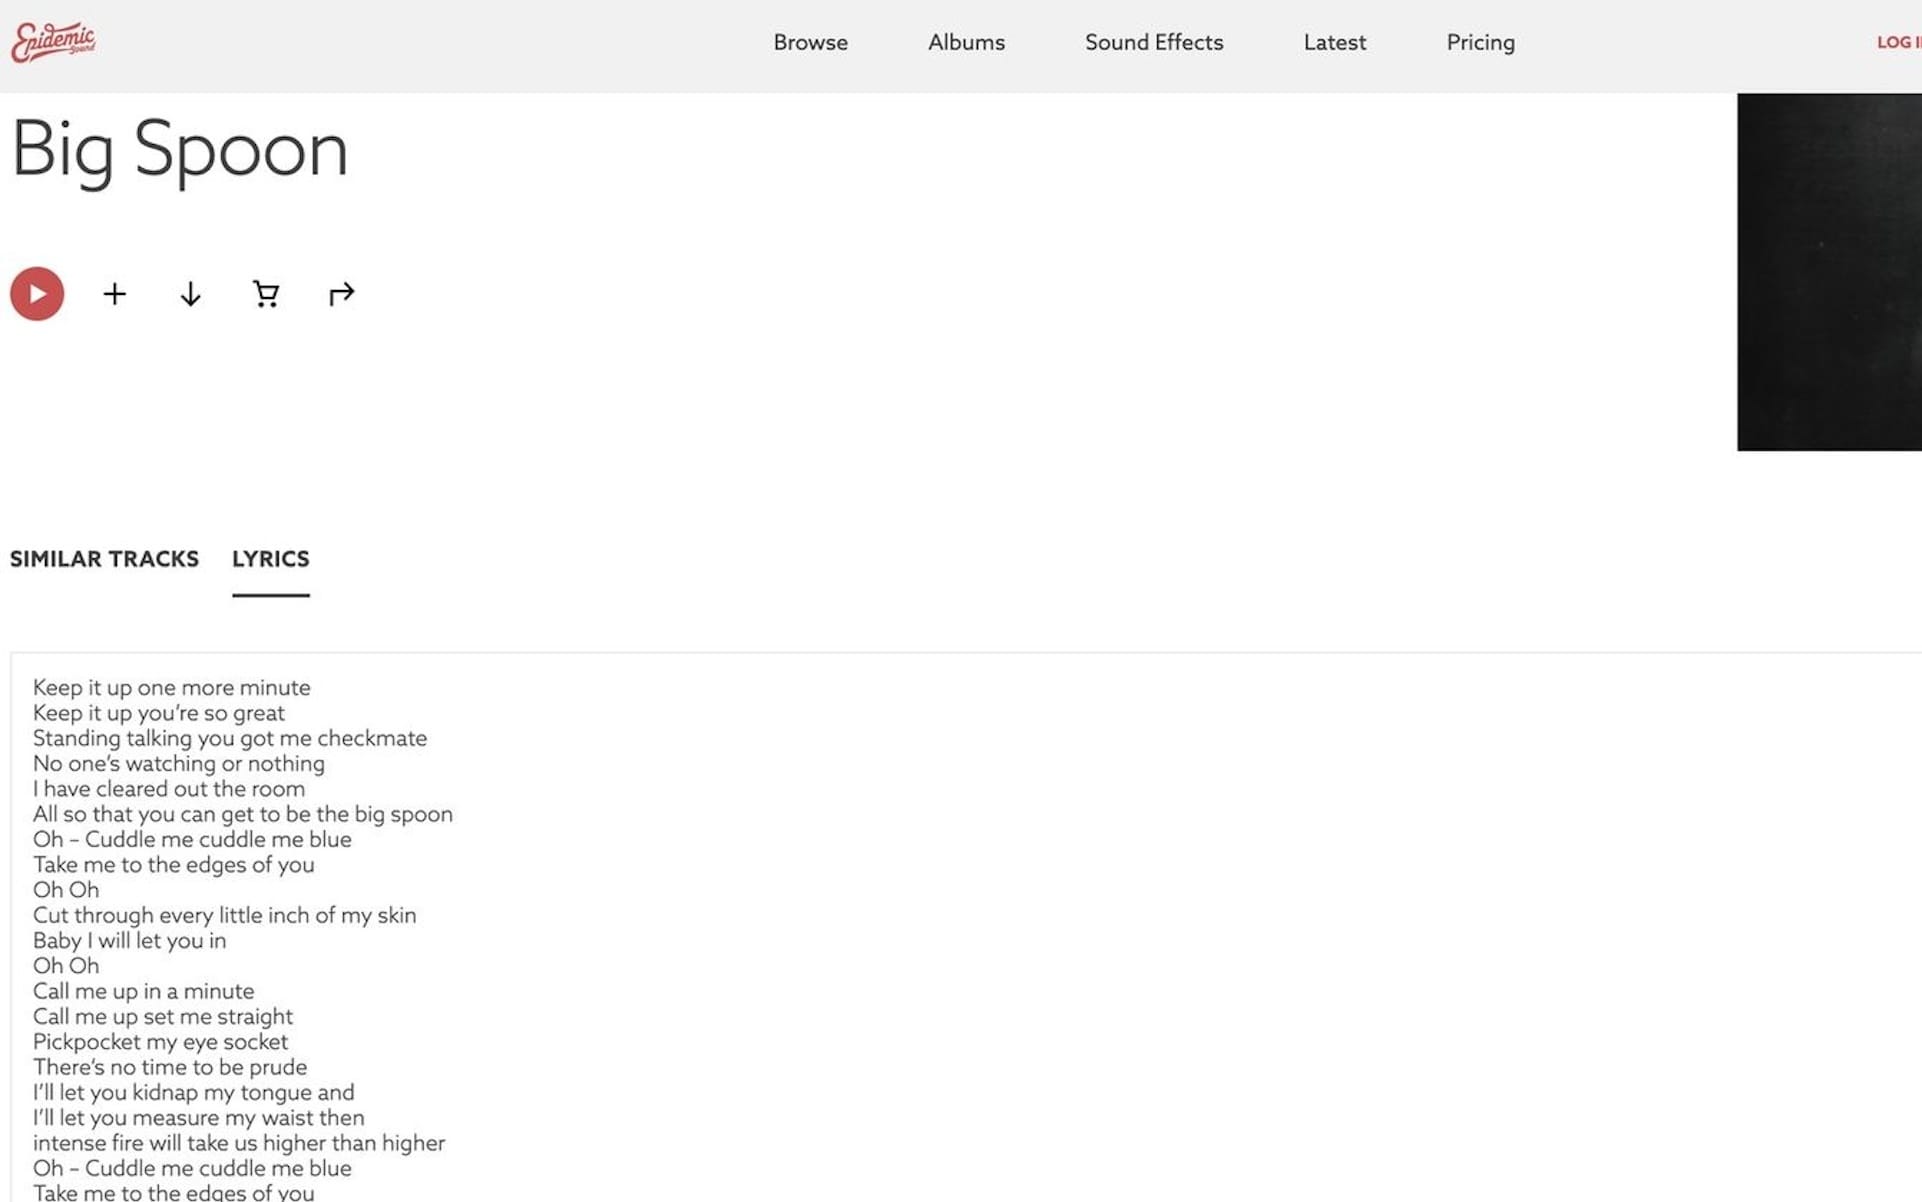Image resolution: width=1922 pixels, height=1202 pixels.
Task: Go home via Epidemic Sound logo
Action: [x=53, y=42]
